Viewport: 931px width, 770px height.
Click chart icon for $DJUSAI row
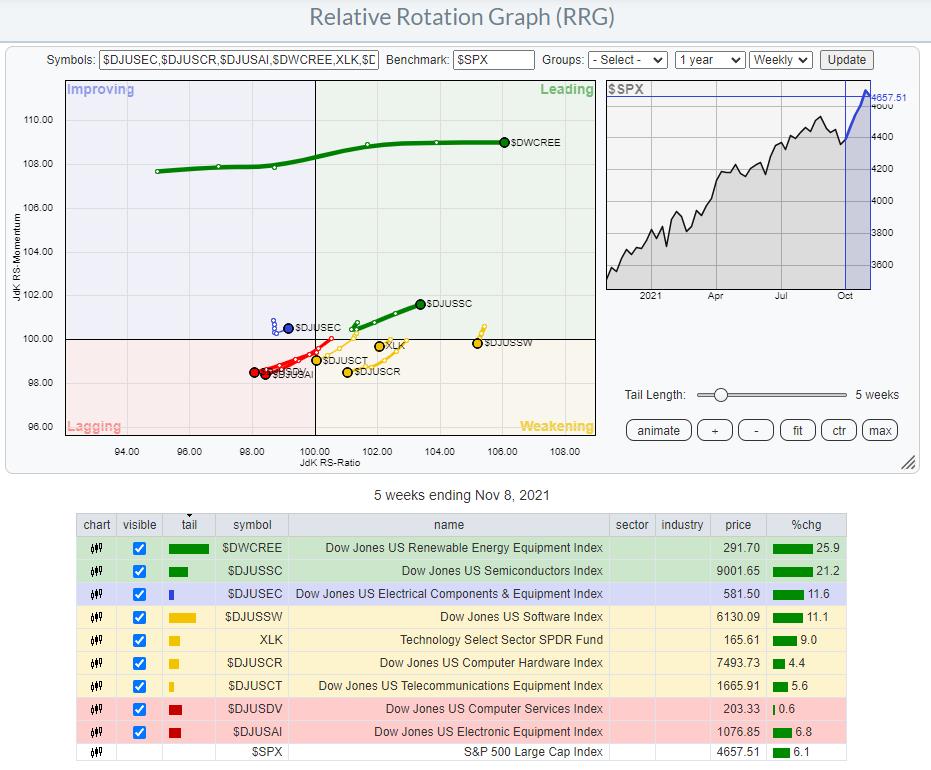(97, 732)
